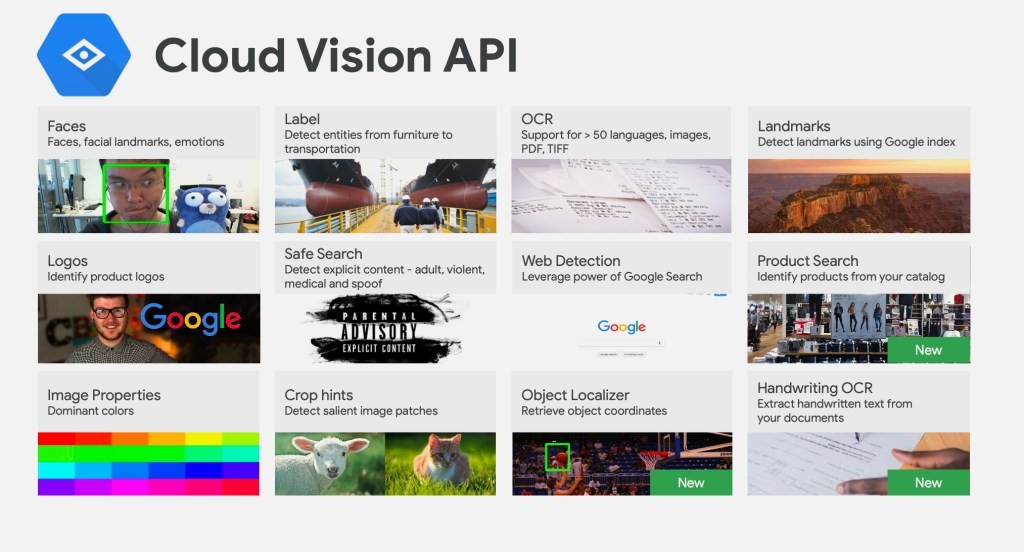Image resolution: width=1024 pixels, height=552 pixels.
Task: Open the Label card heading
Action: click(x=302, y=119)
